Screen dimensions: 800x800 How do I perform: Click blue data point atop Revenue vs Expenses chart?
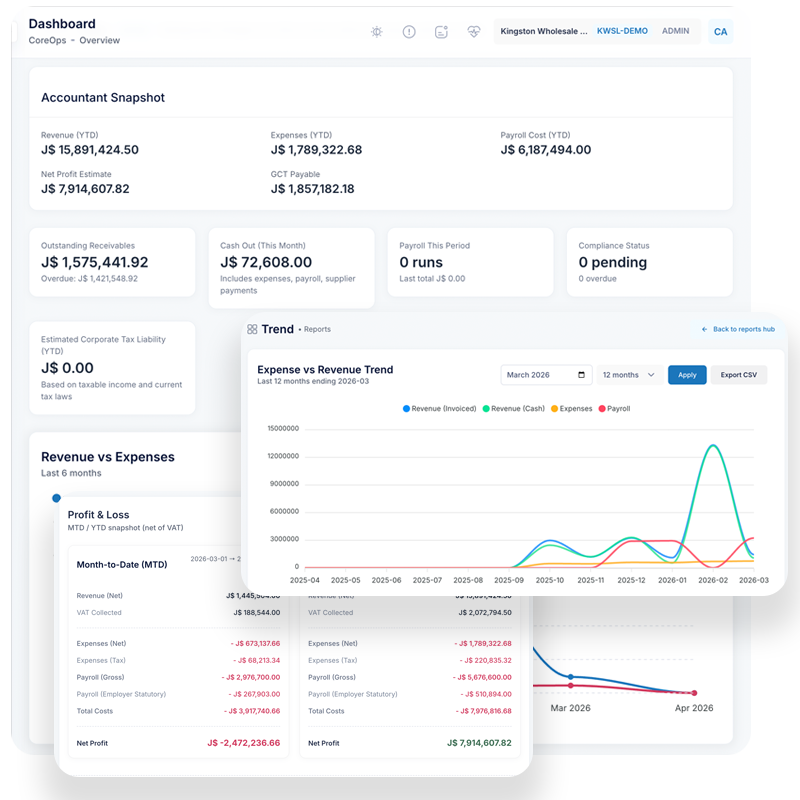pyautogui.click(x=57, y=498)
